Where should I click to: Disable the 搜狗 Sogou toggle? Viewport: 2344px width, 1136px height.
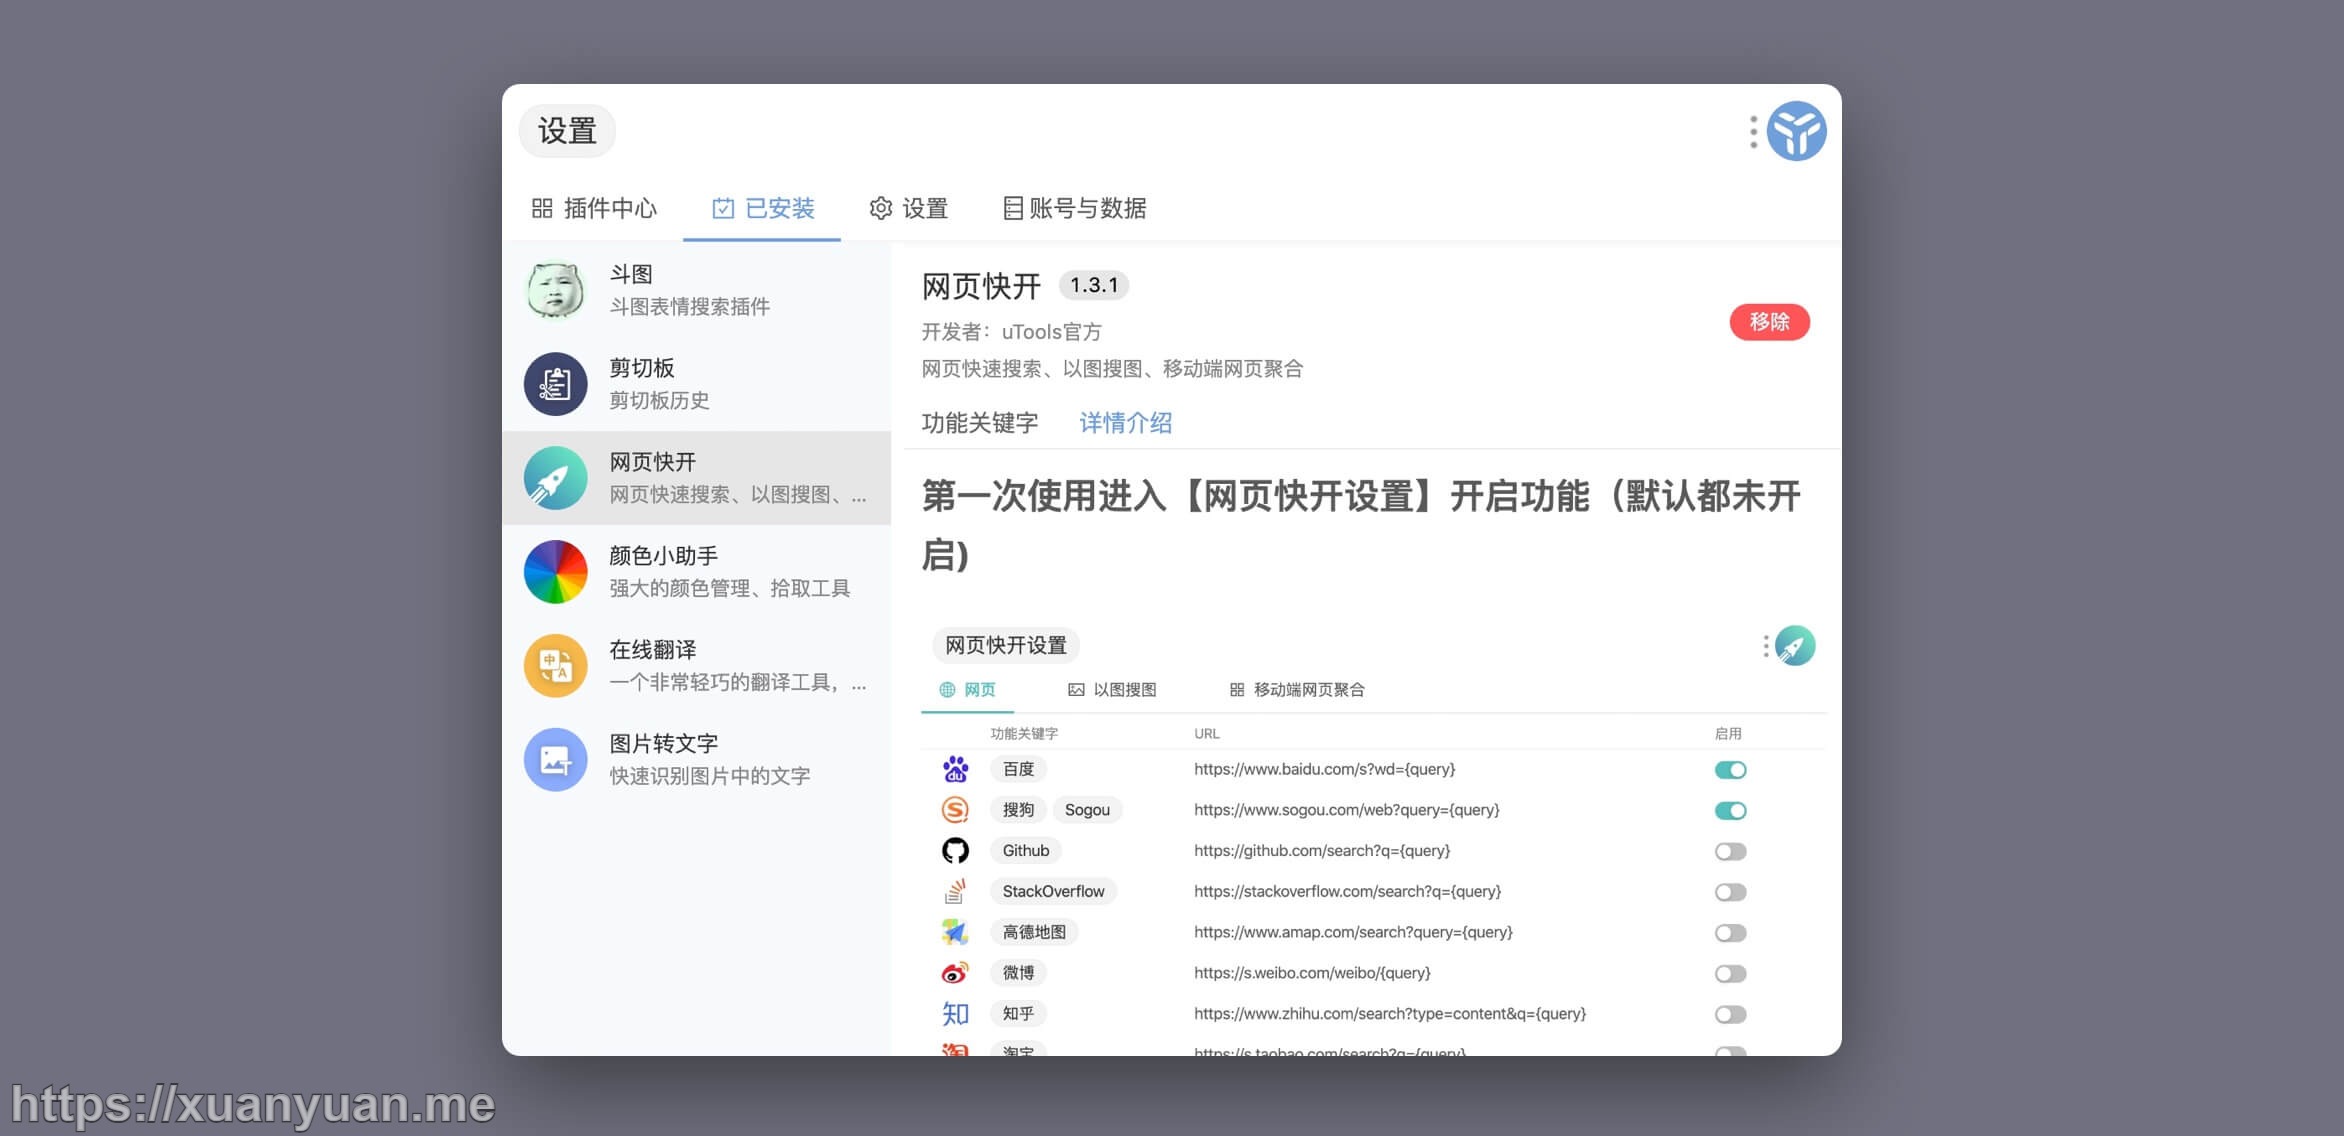pos(1730,811)
